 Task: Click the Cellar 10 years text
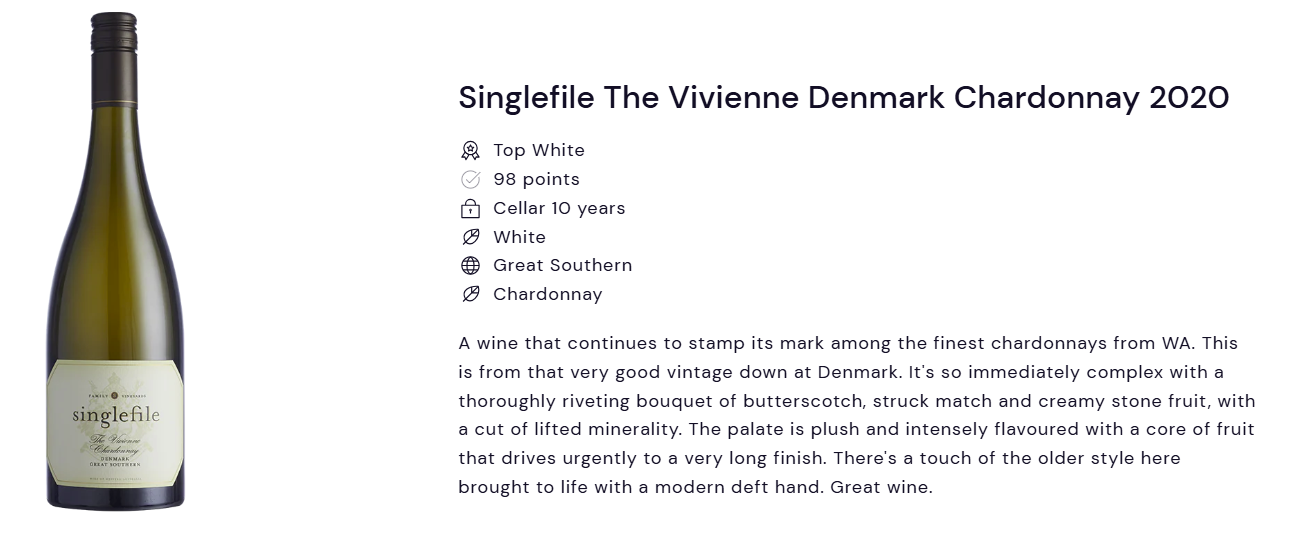[x=559, y=208]
